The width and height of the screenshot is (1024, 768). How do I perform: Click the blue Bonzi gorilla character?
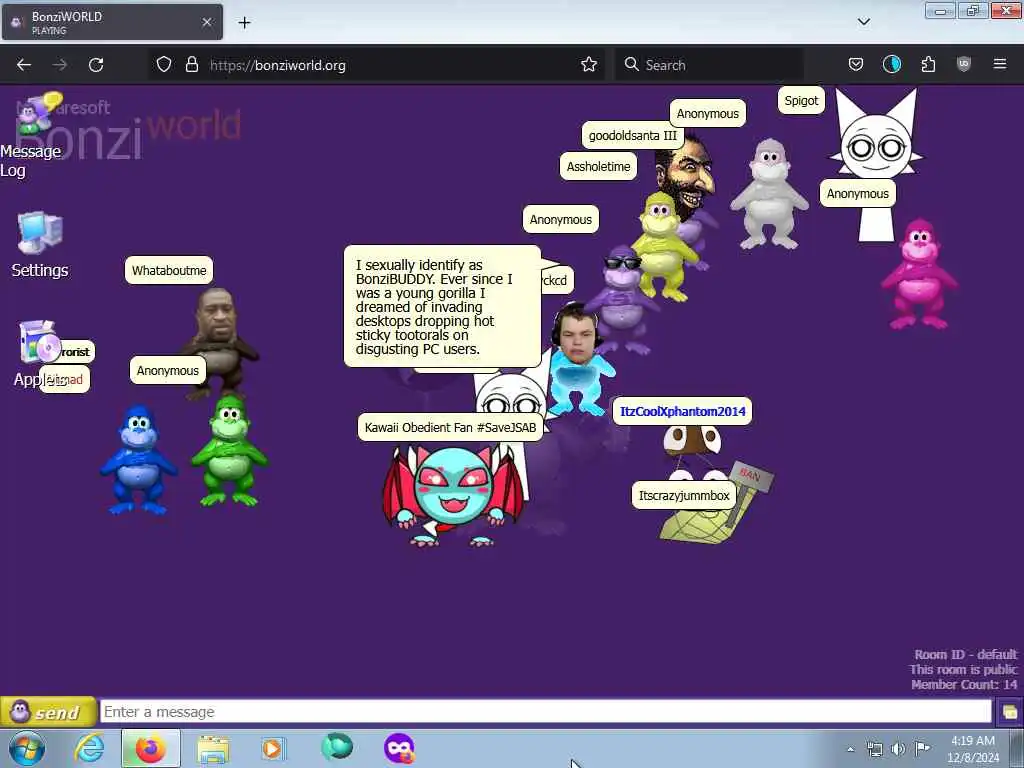[138, 460]
